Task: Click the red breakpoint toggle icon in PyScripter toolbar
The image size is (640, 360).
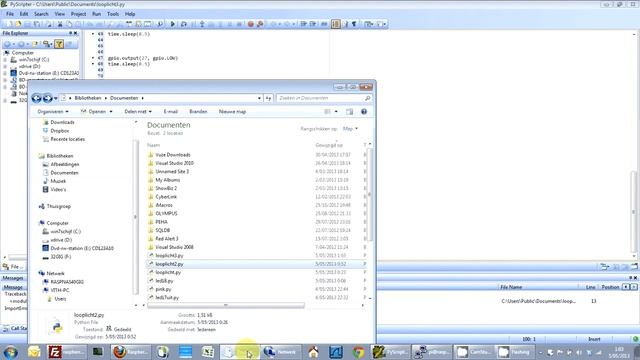Action: click(251, 24)
